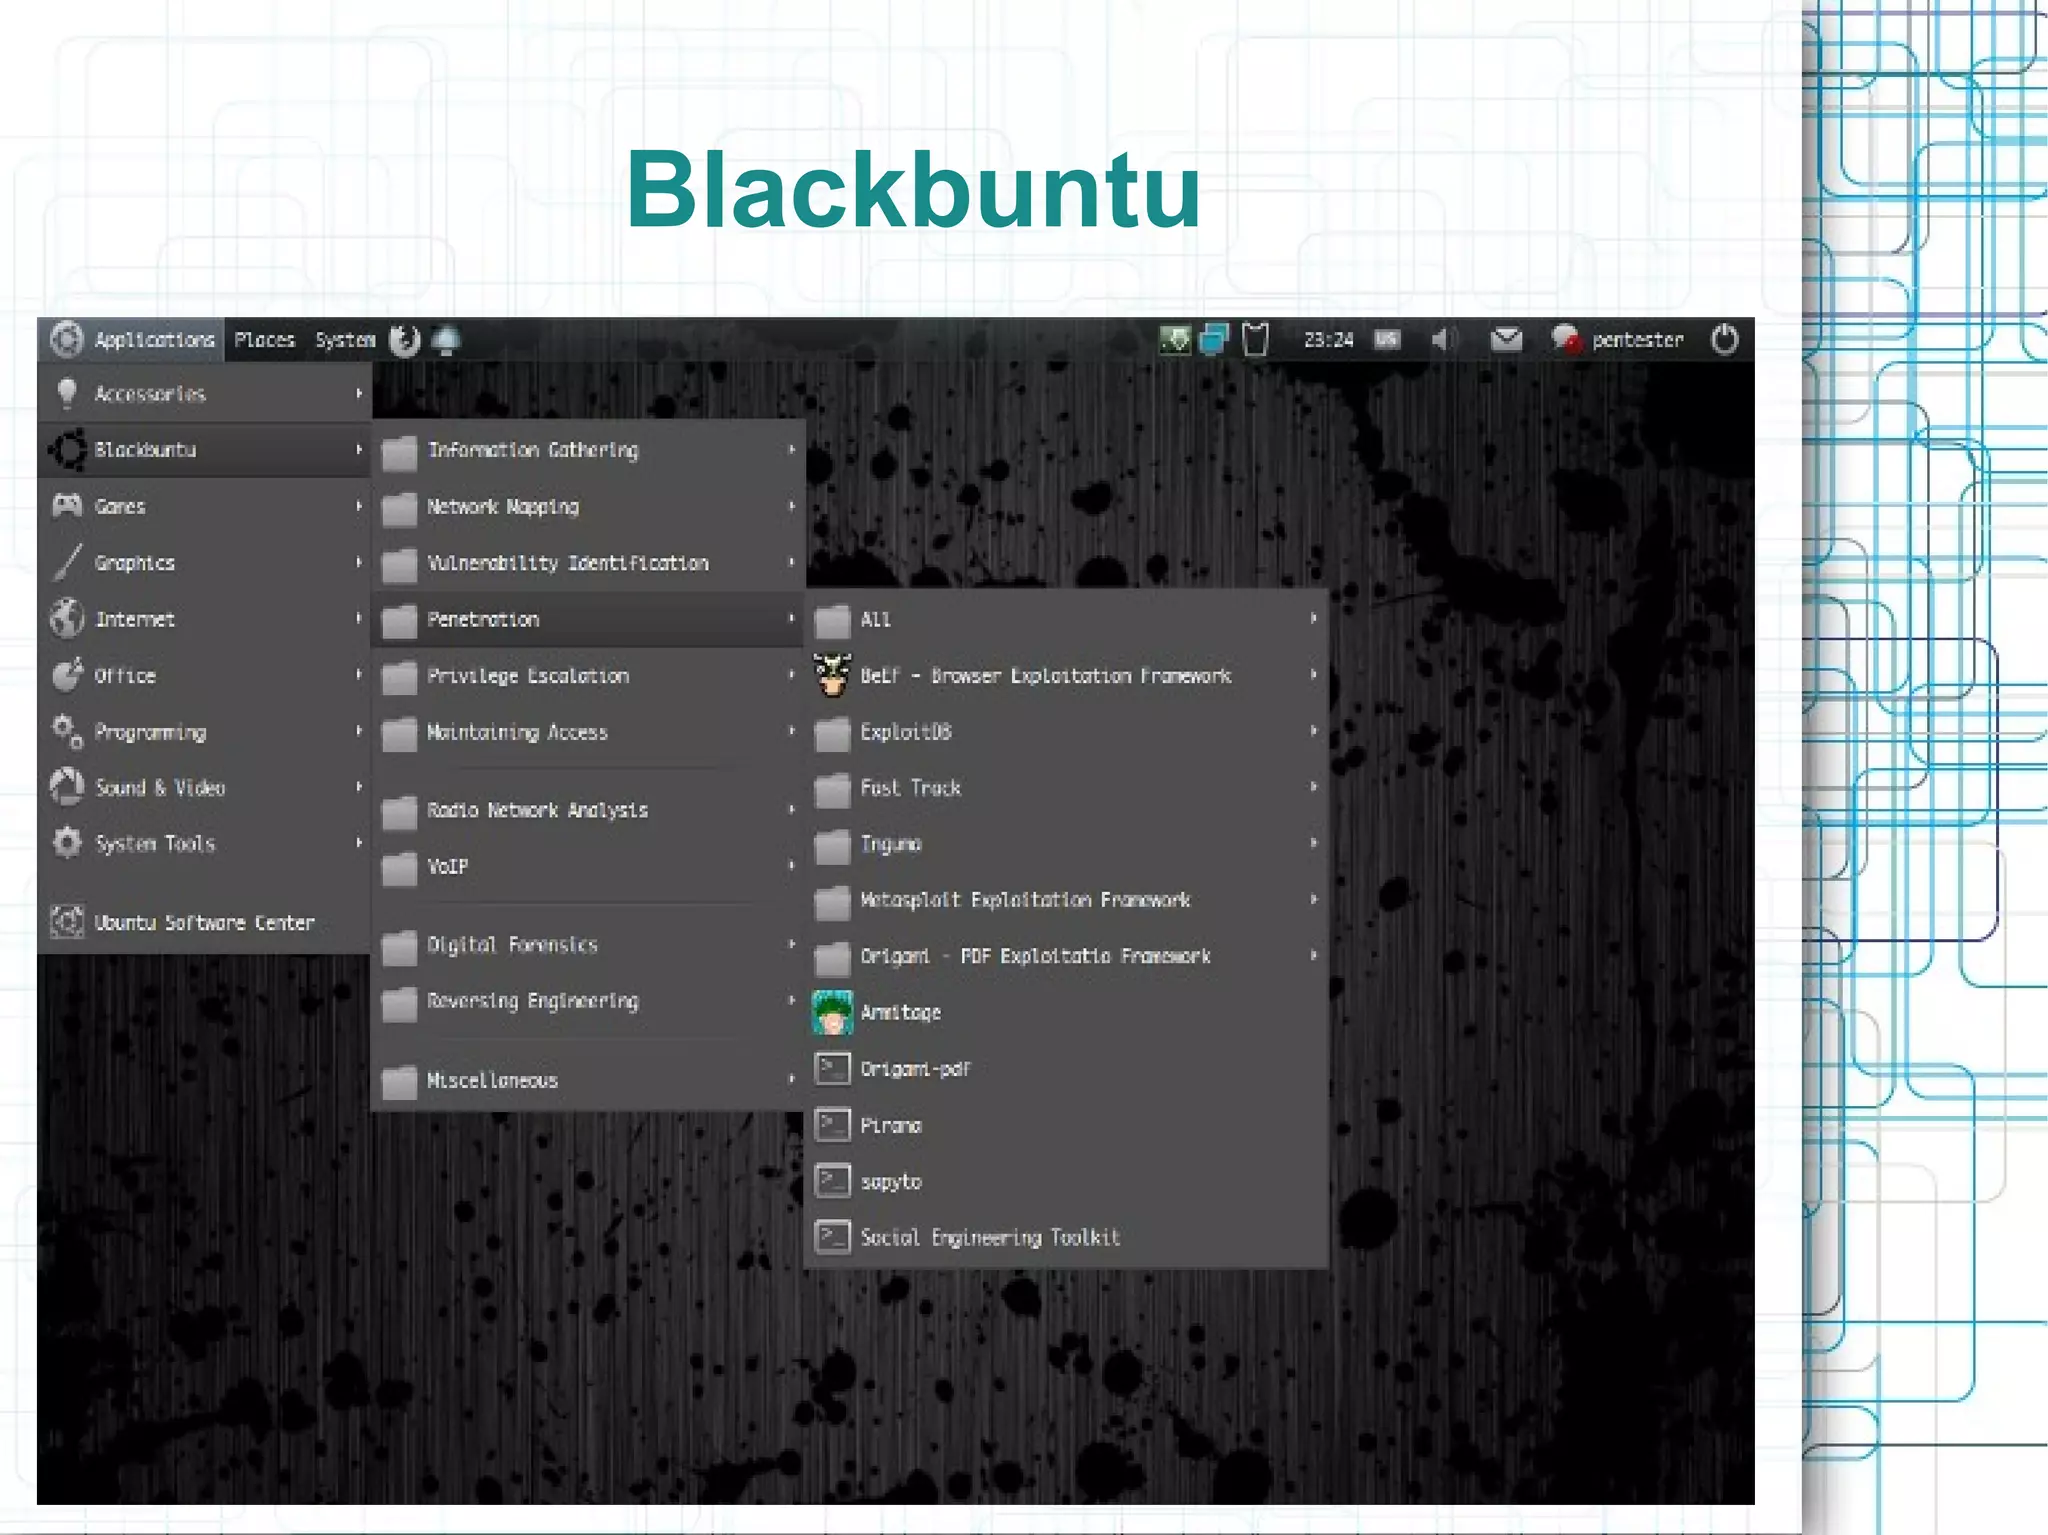Launch the Pirana tool
This screenshot has height=1535, width=2048.
tap(1066, 1125)
